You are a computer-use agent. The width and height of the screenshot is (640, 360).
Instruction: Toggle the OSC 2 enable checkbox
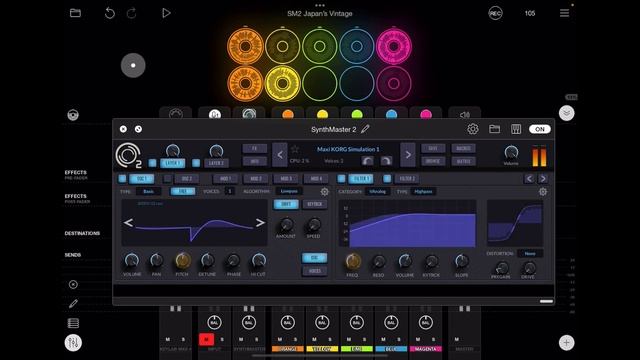point(167,178)
